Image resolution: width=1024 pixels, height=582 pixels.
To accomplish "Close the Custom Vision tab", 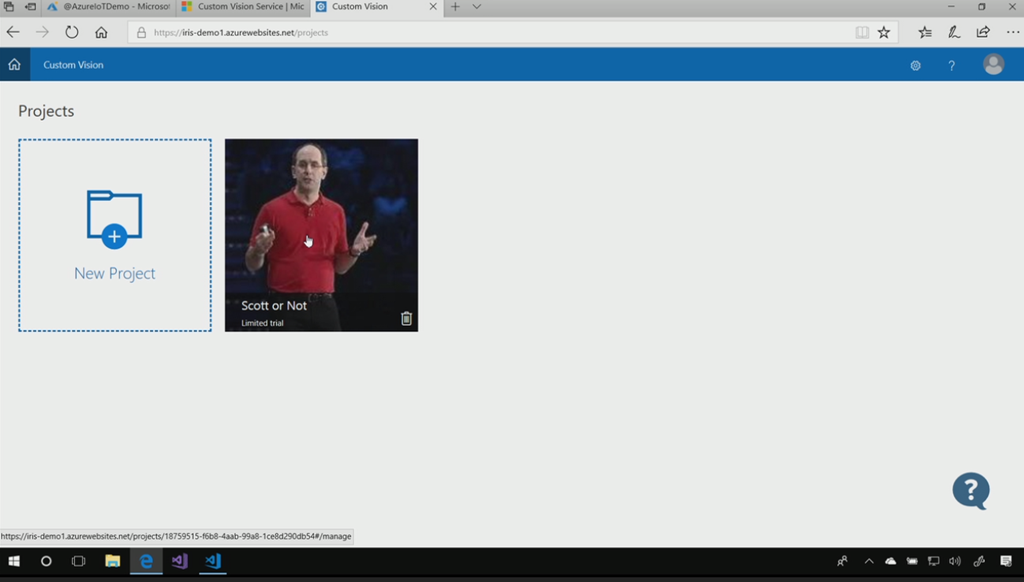I will pos(433,7).
